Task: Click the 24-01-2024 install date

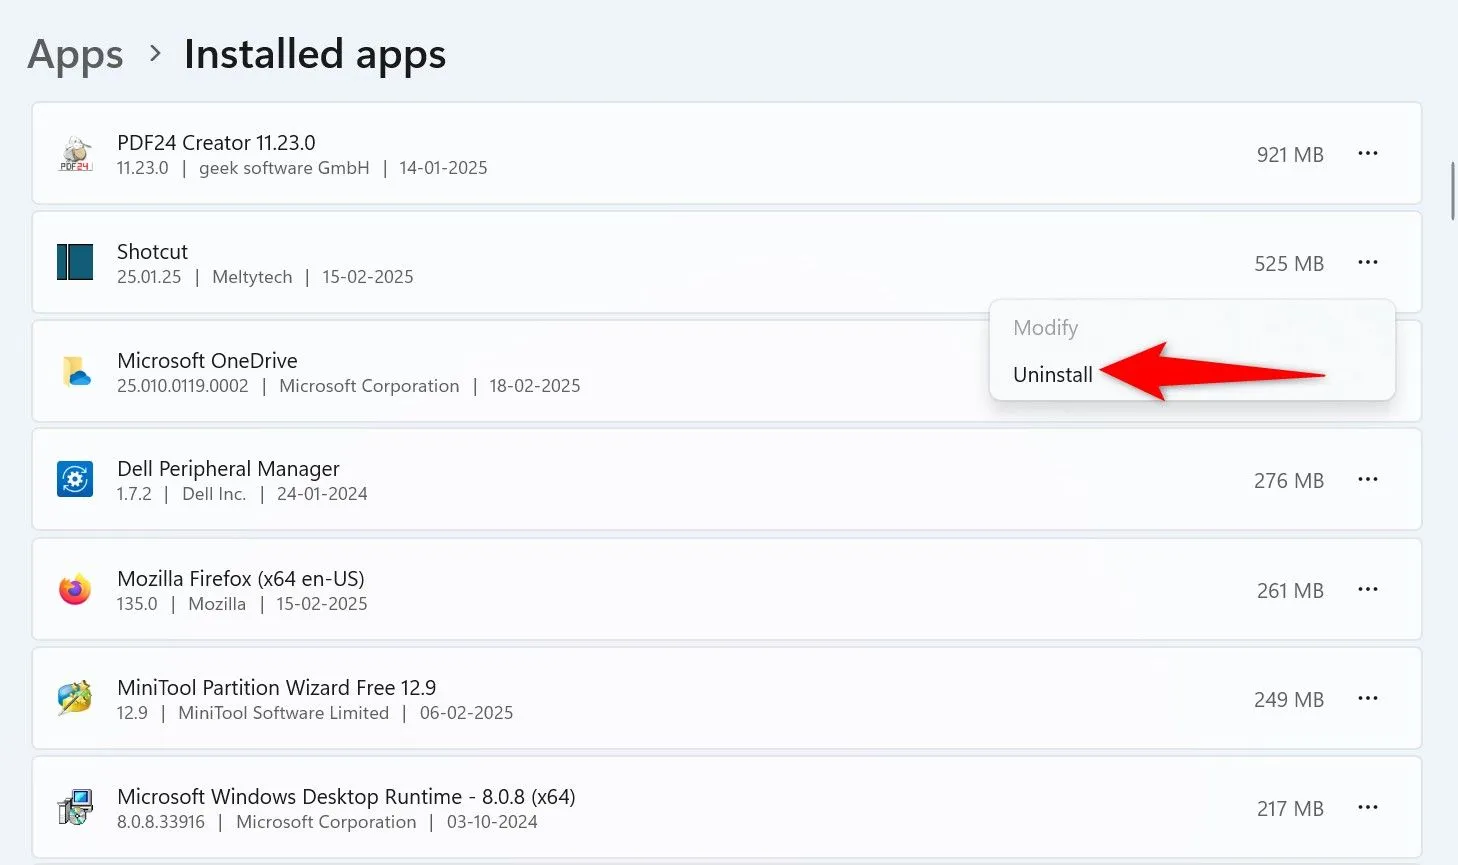Action: click(322, 494)
